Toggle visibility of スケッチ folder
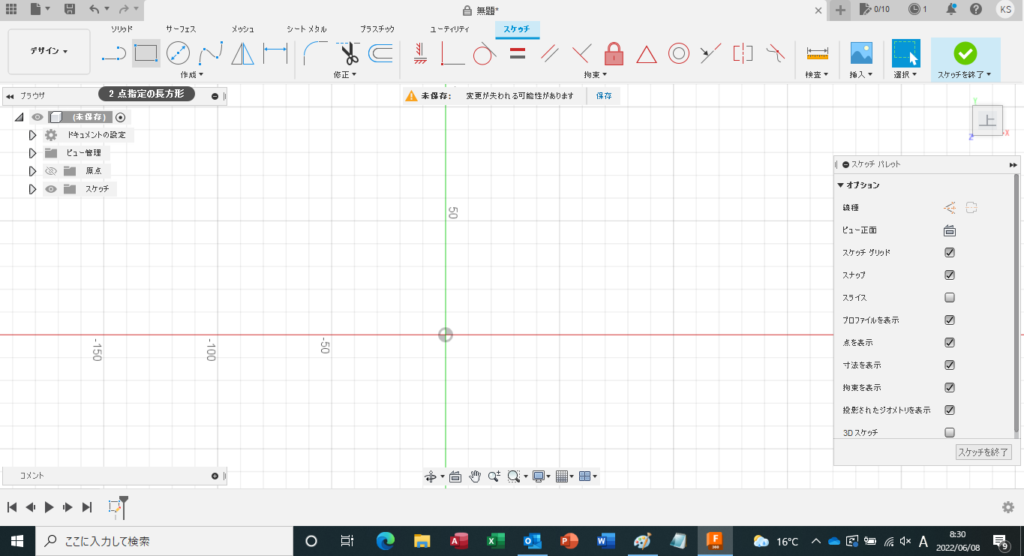 [x=50, y=189]
